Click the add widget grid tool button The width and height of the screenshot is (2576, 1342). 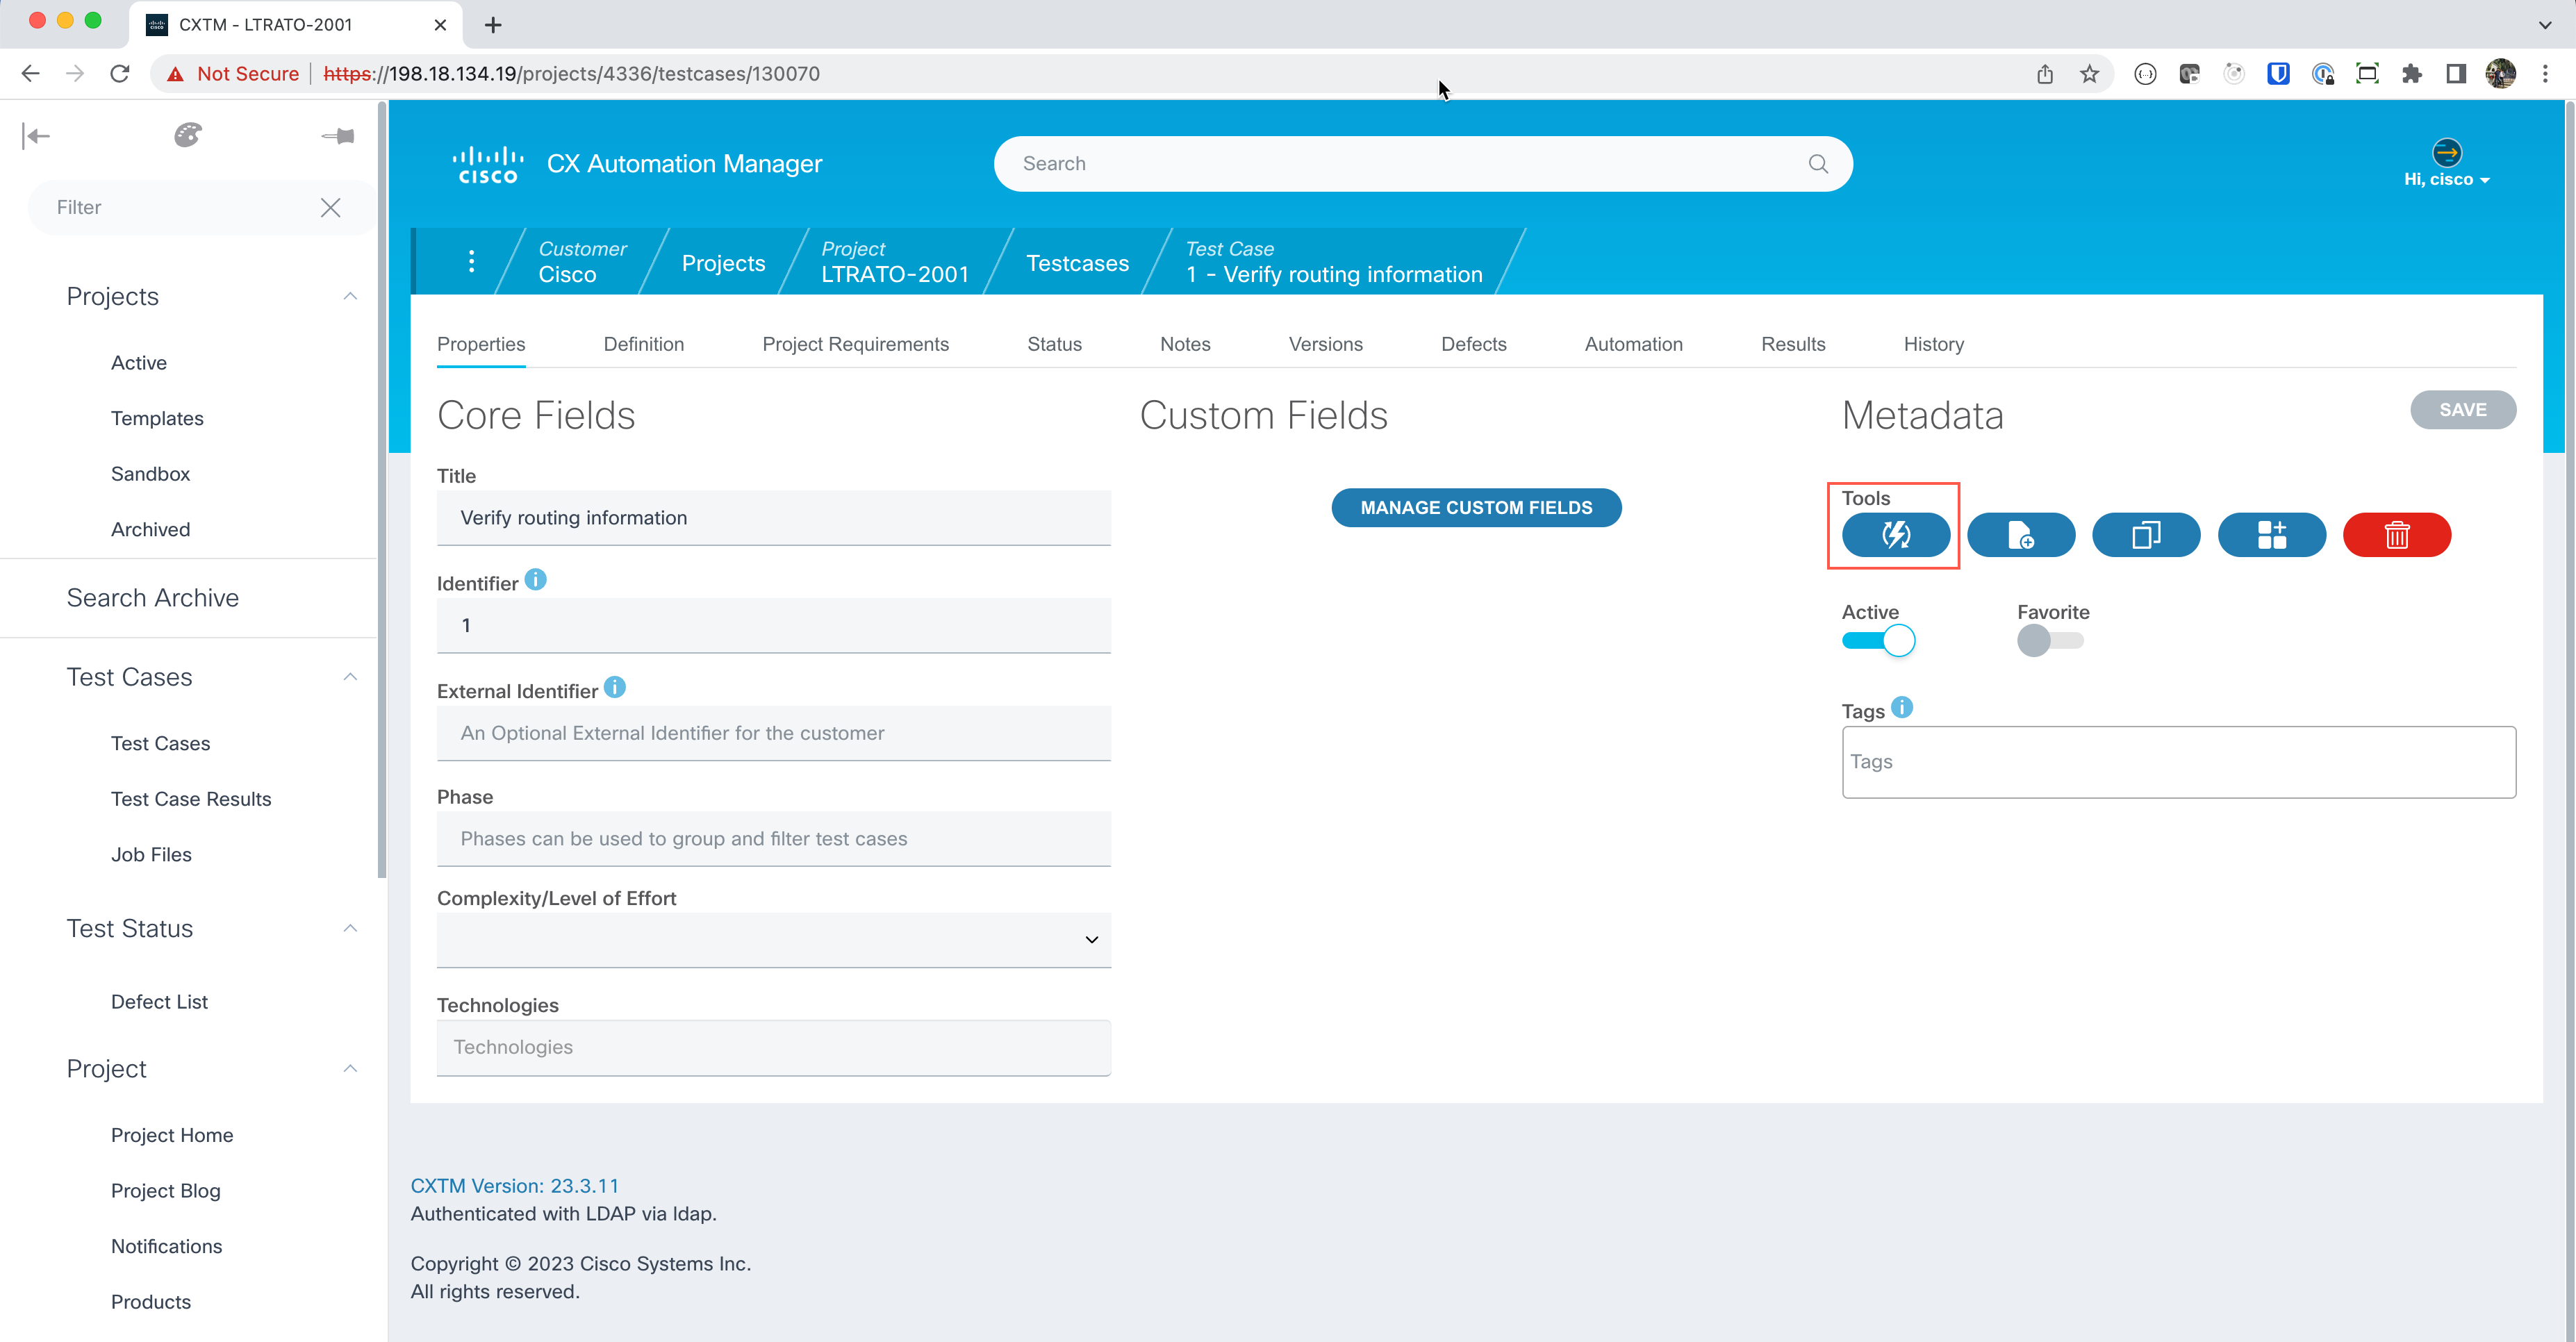tap(2272, 535)
